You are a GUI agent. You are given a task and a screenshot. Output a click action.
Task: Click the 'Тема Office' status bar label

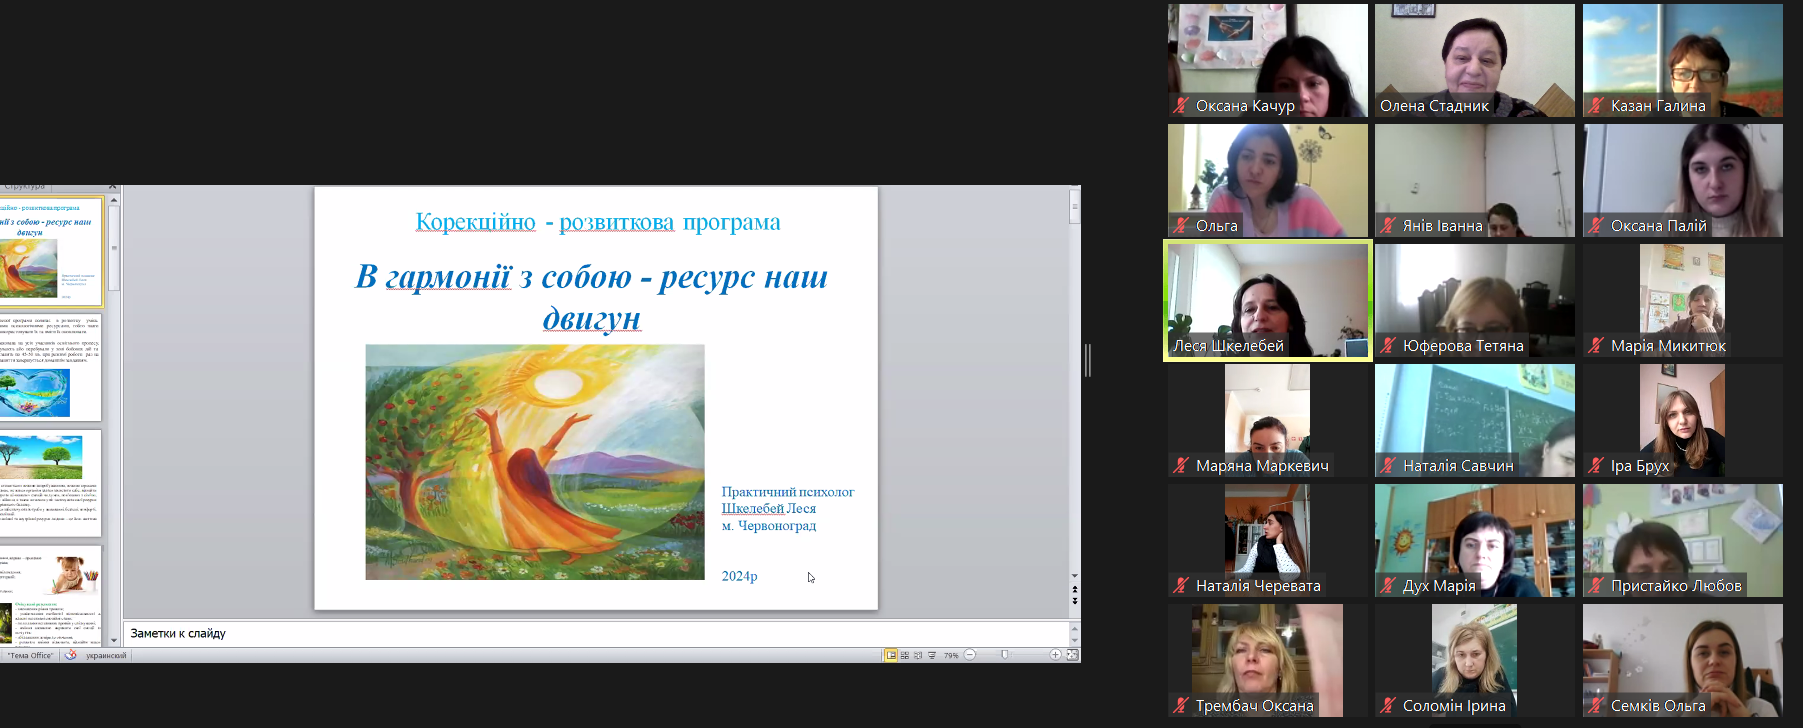30,656
